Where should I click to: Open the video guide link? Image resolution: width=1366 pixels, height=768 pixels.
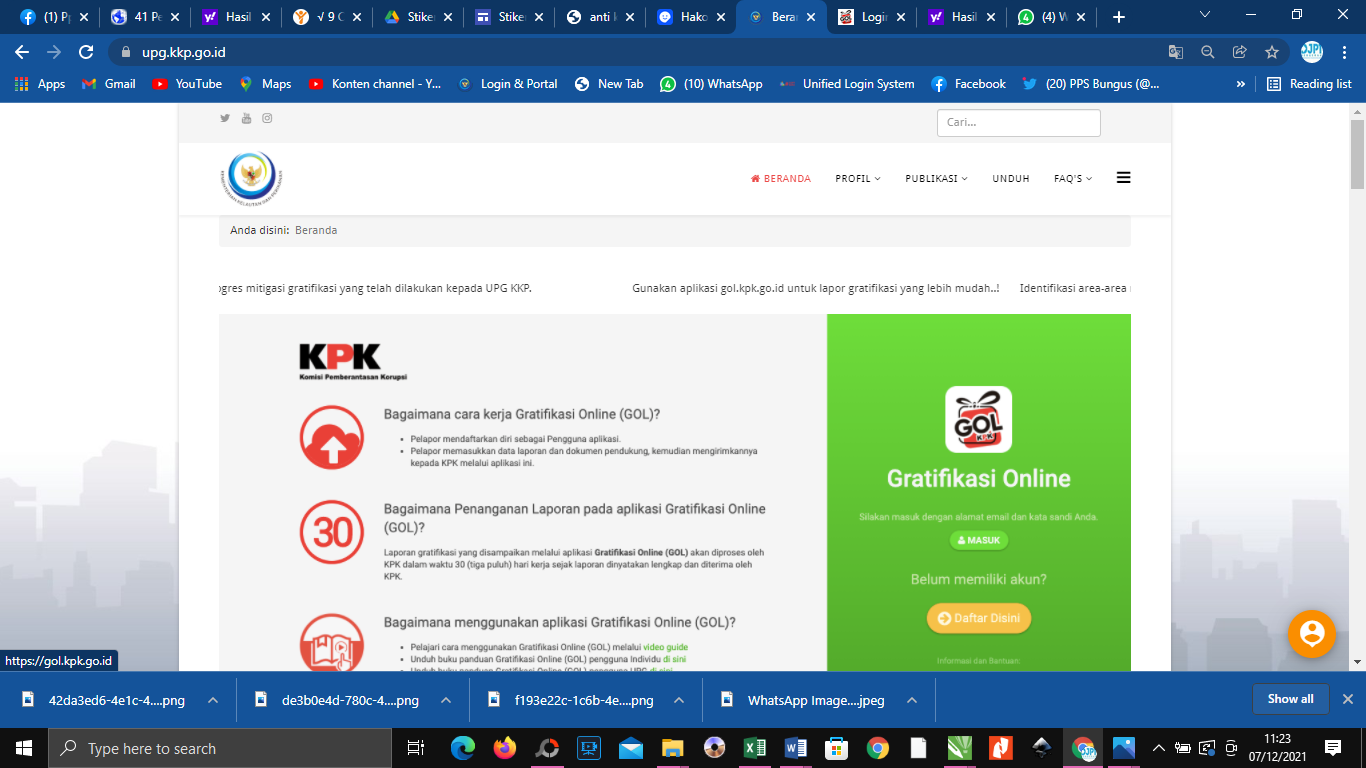tap(665, 647)
